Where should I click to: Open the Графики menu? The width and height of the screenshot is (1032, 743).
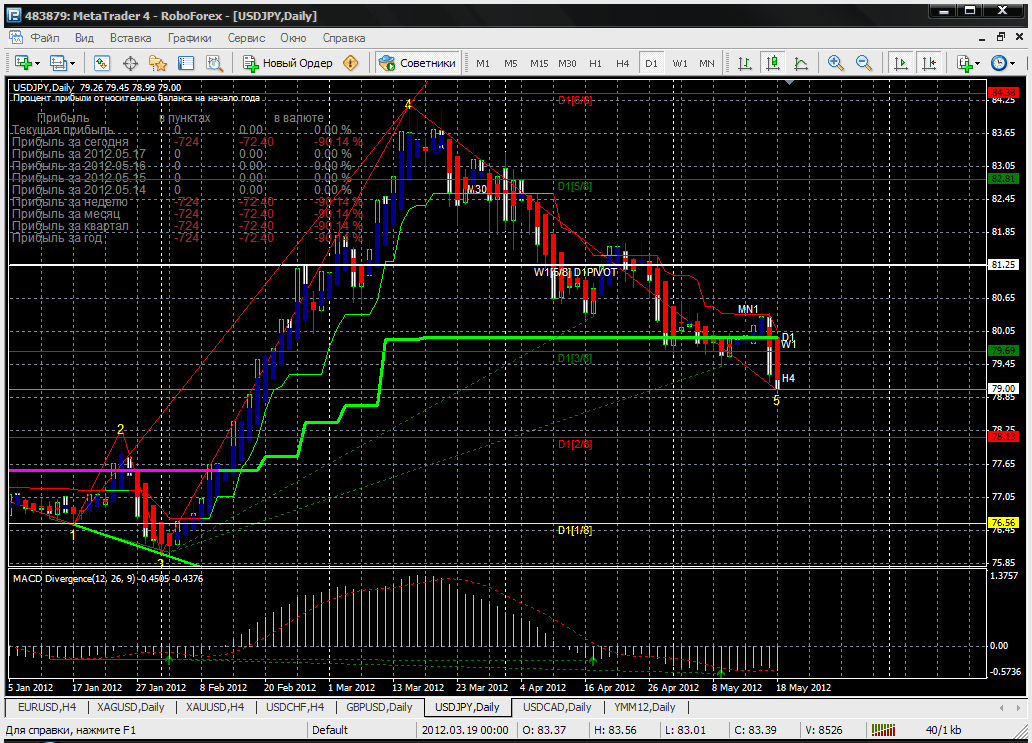click(190, 38)
